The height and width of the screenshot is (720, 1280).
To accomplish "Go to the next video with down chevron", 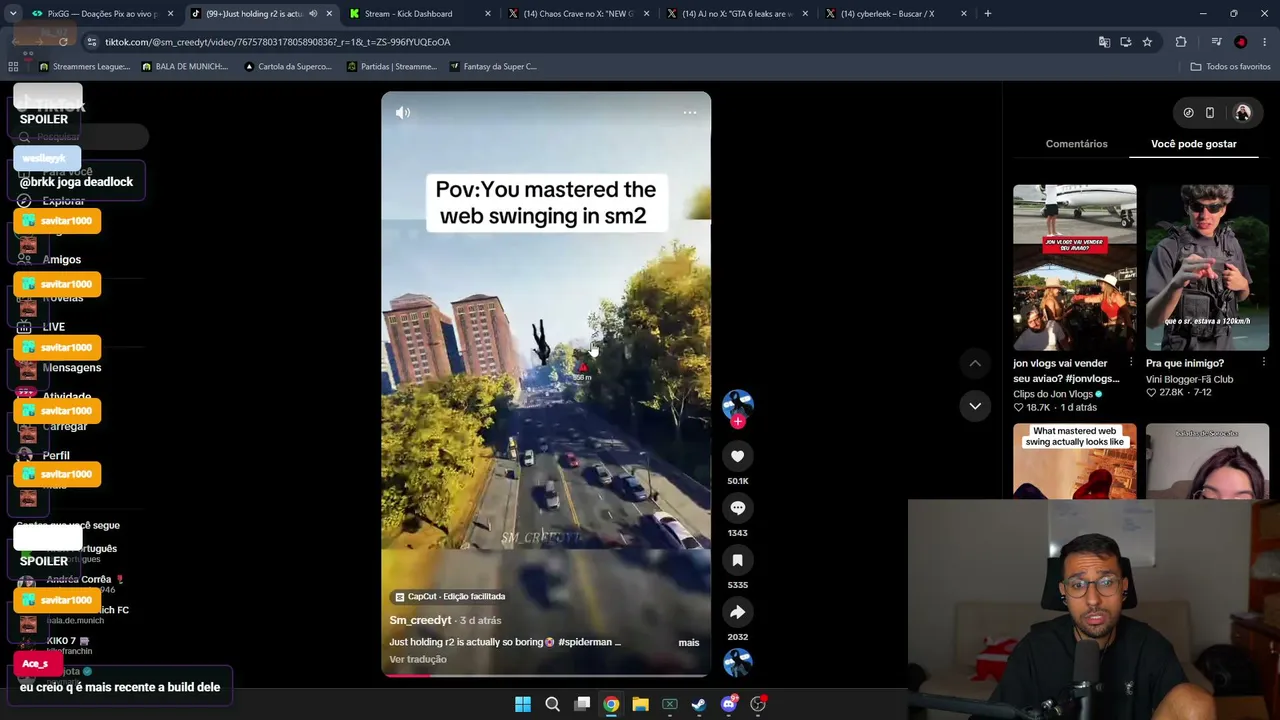I will (975, 406).
